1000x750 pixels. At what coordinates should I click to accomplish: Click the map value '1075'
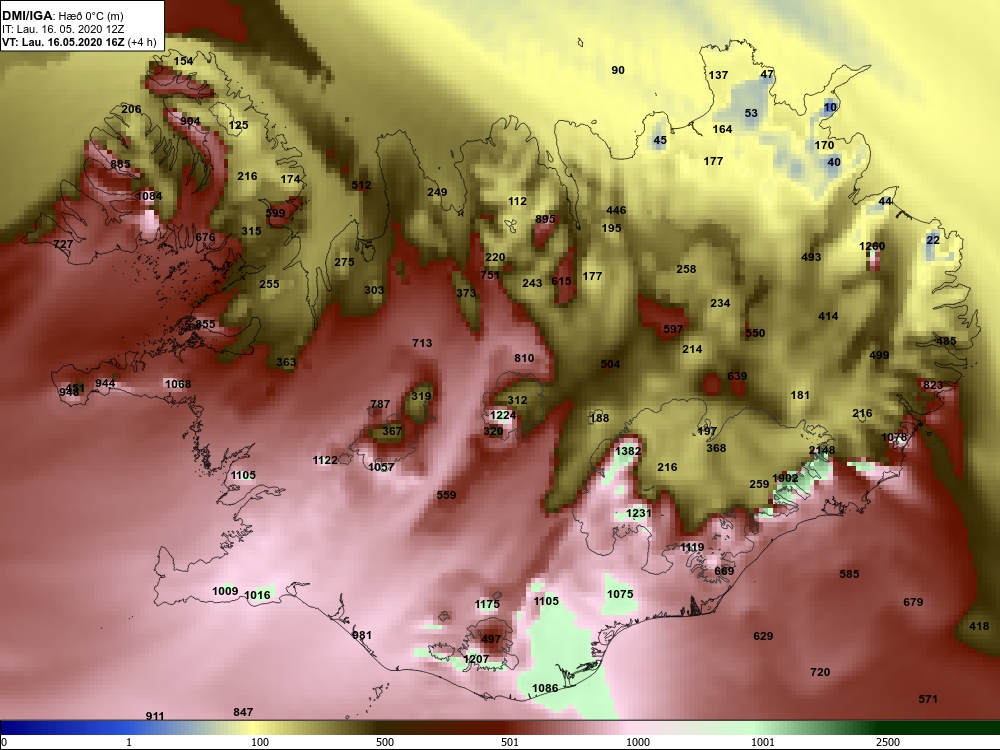pos(620,594)
